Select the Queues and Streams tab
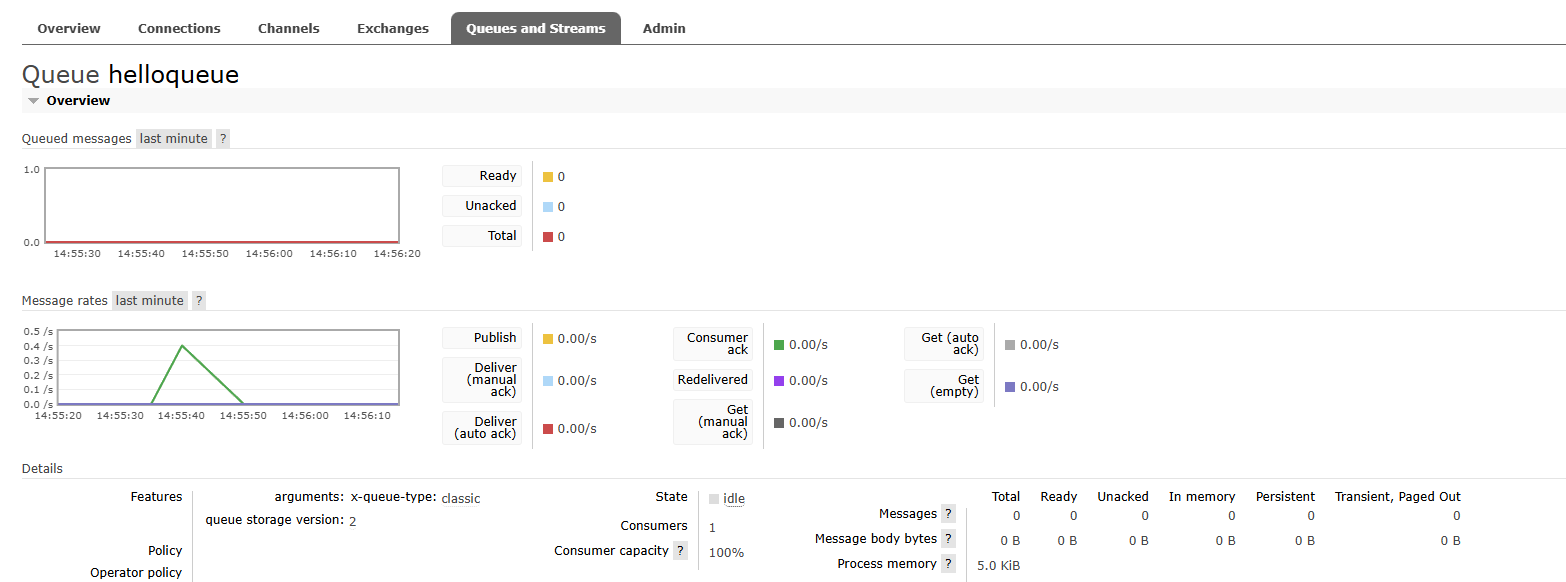 (x=536, y=28)
